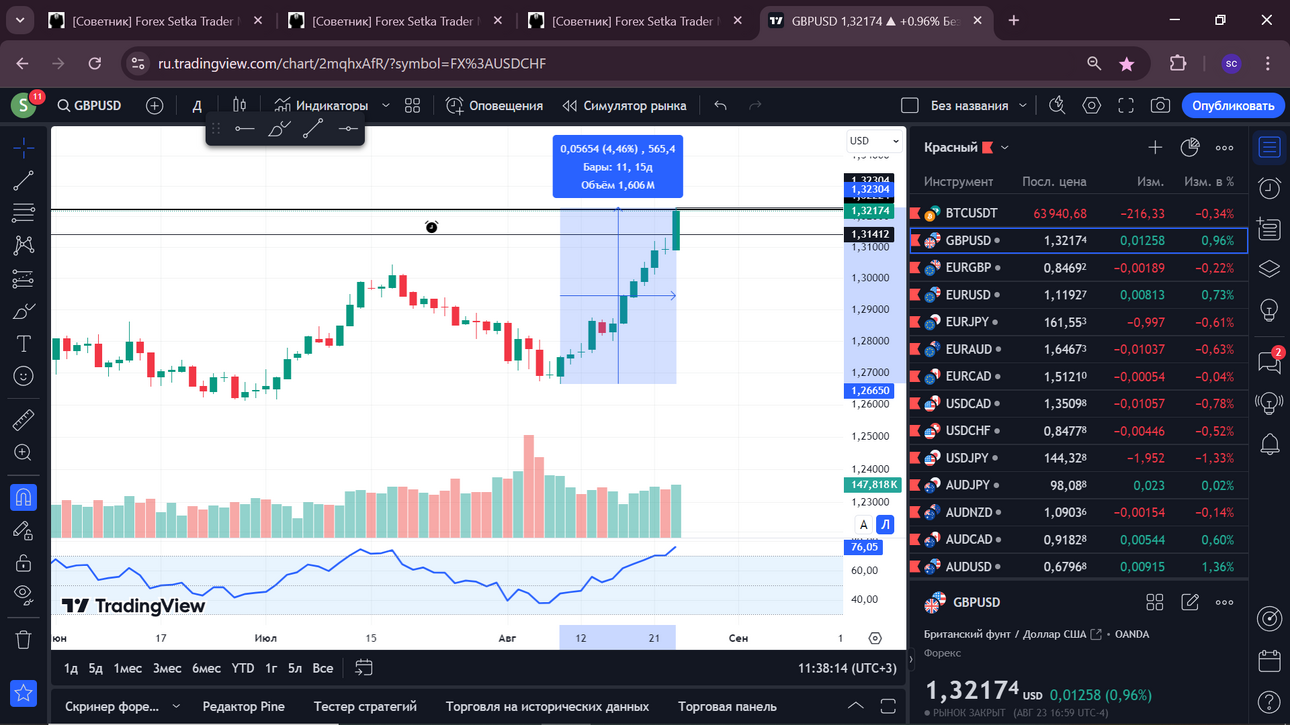The image size is (1290, 725).
Task: Select the BTCUSDT row in watchlist
Action: point(1078,213)
